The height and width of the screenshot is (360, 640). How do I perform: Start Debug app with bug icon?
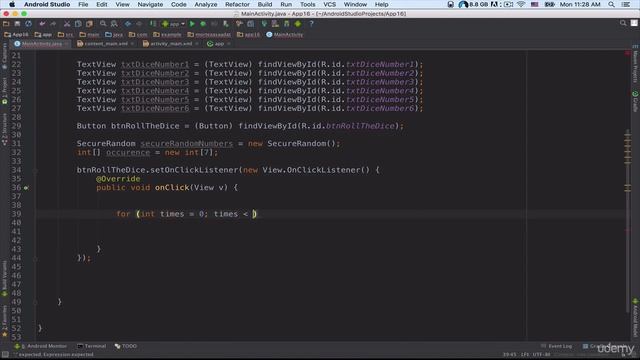pyautogui.click(x=203, y=24)
